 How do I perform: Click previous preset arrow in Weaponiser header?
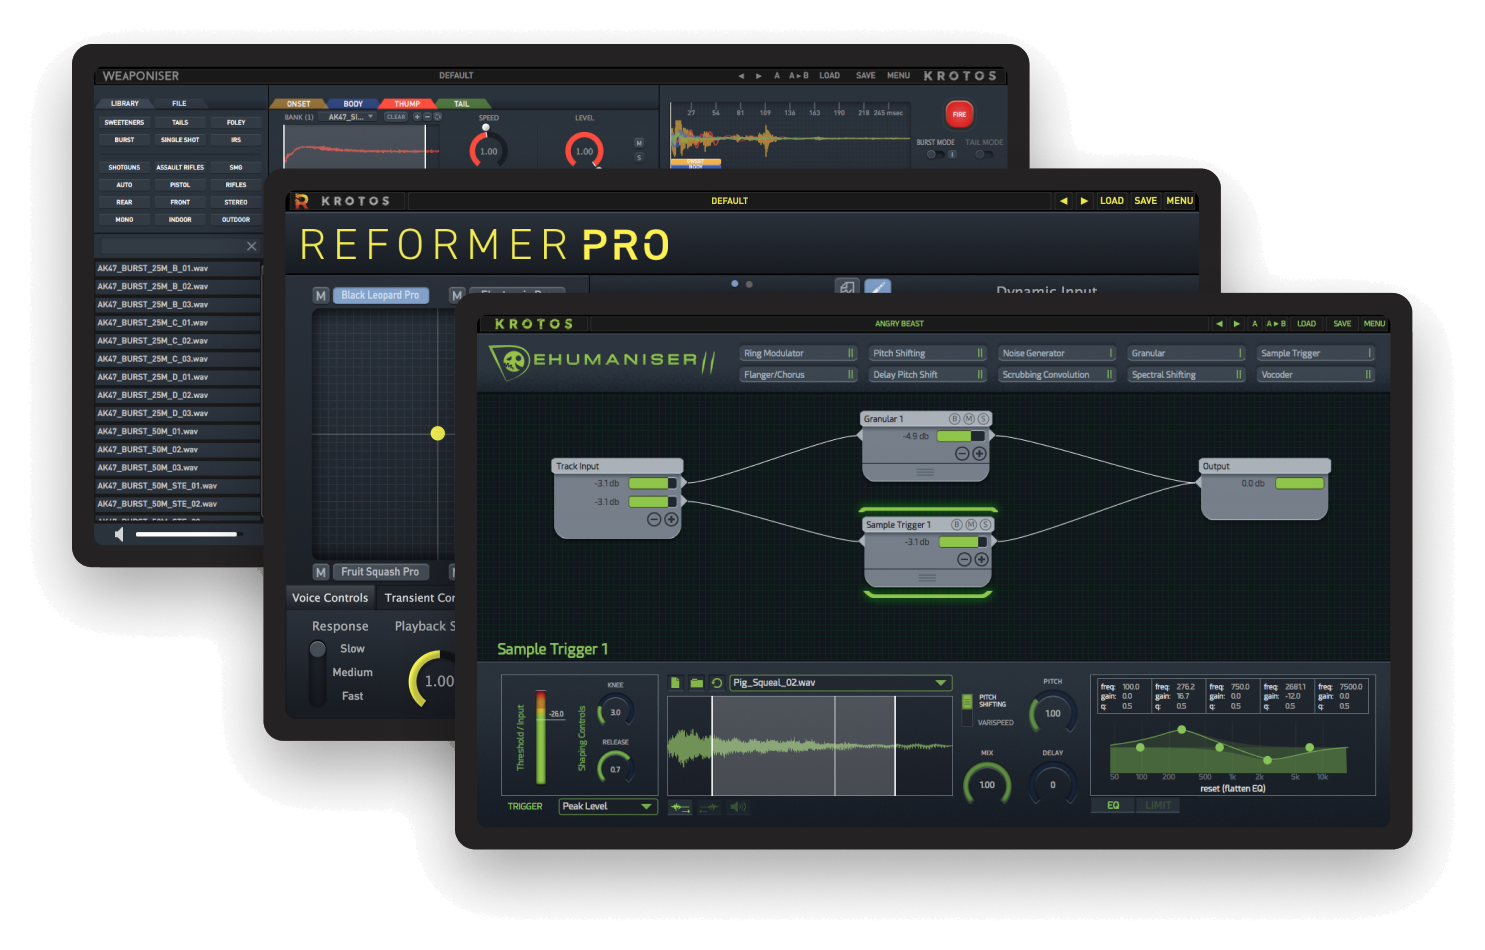[x=741, y=76]
